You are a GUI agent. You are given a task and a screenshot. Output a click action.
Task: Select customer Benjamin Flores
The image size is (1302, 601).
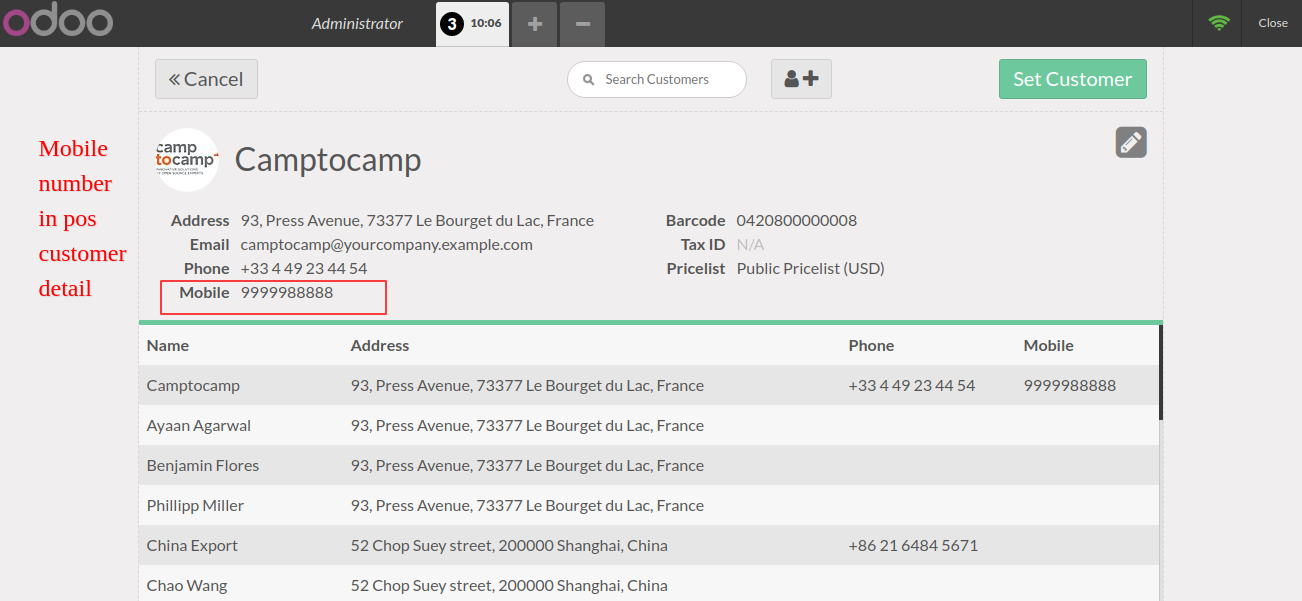648,465
